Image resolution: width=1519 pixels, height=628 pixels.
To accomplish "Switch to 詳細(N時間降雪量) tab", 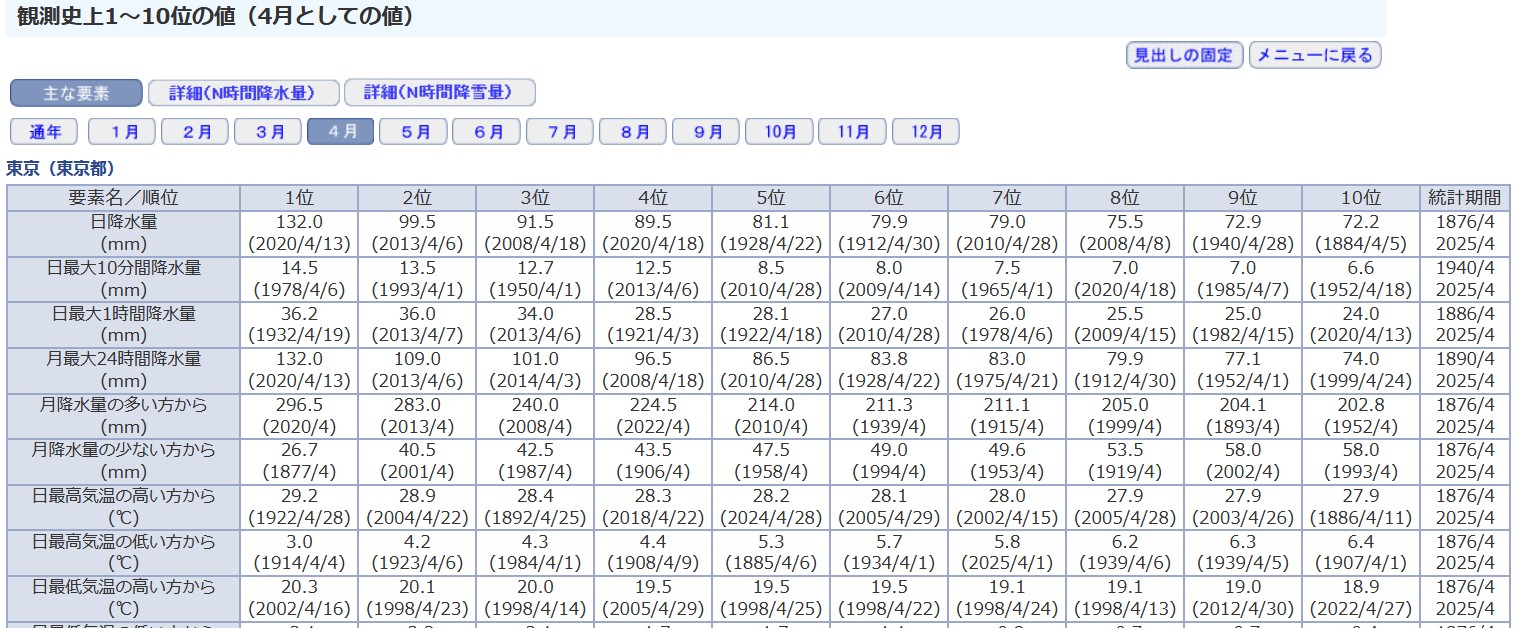I will click(439, 93).
